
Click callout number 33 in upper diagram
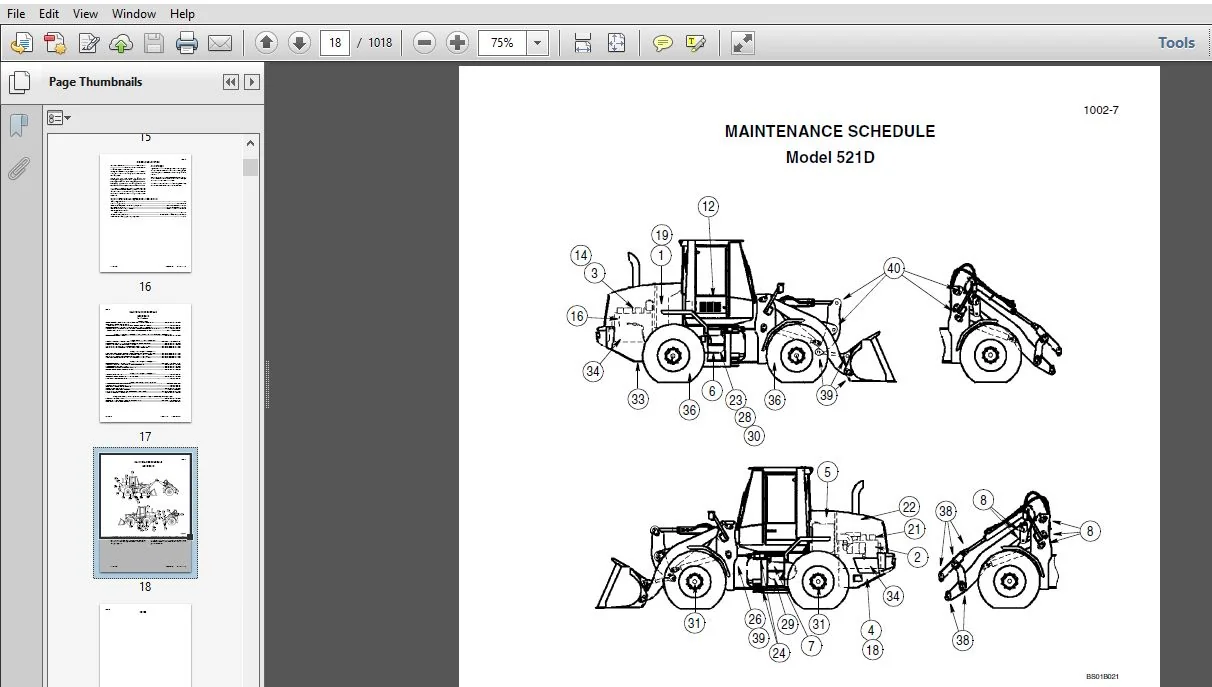(x=638, y=399)
